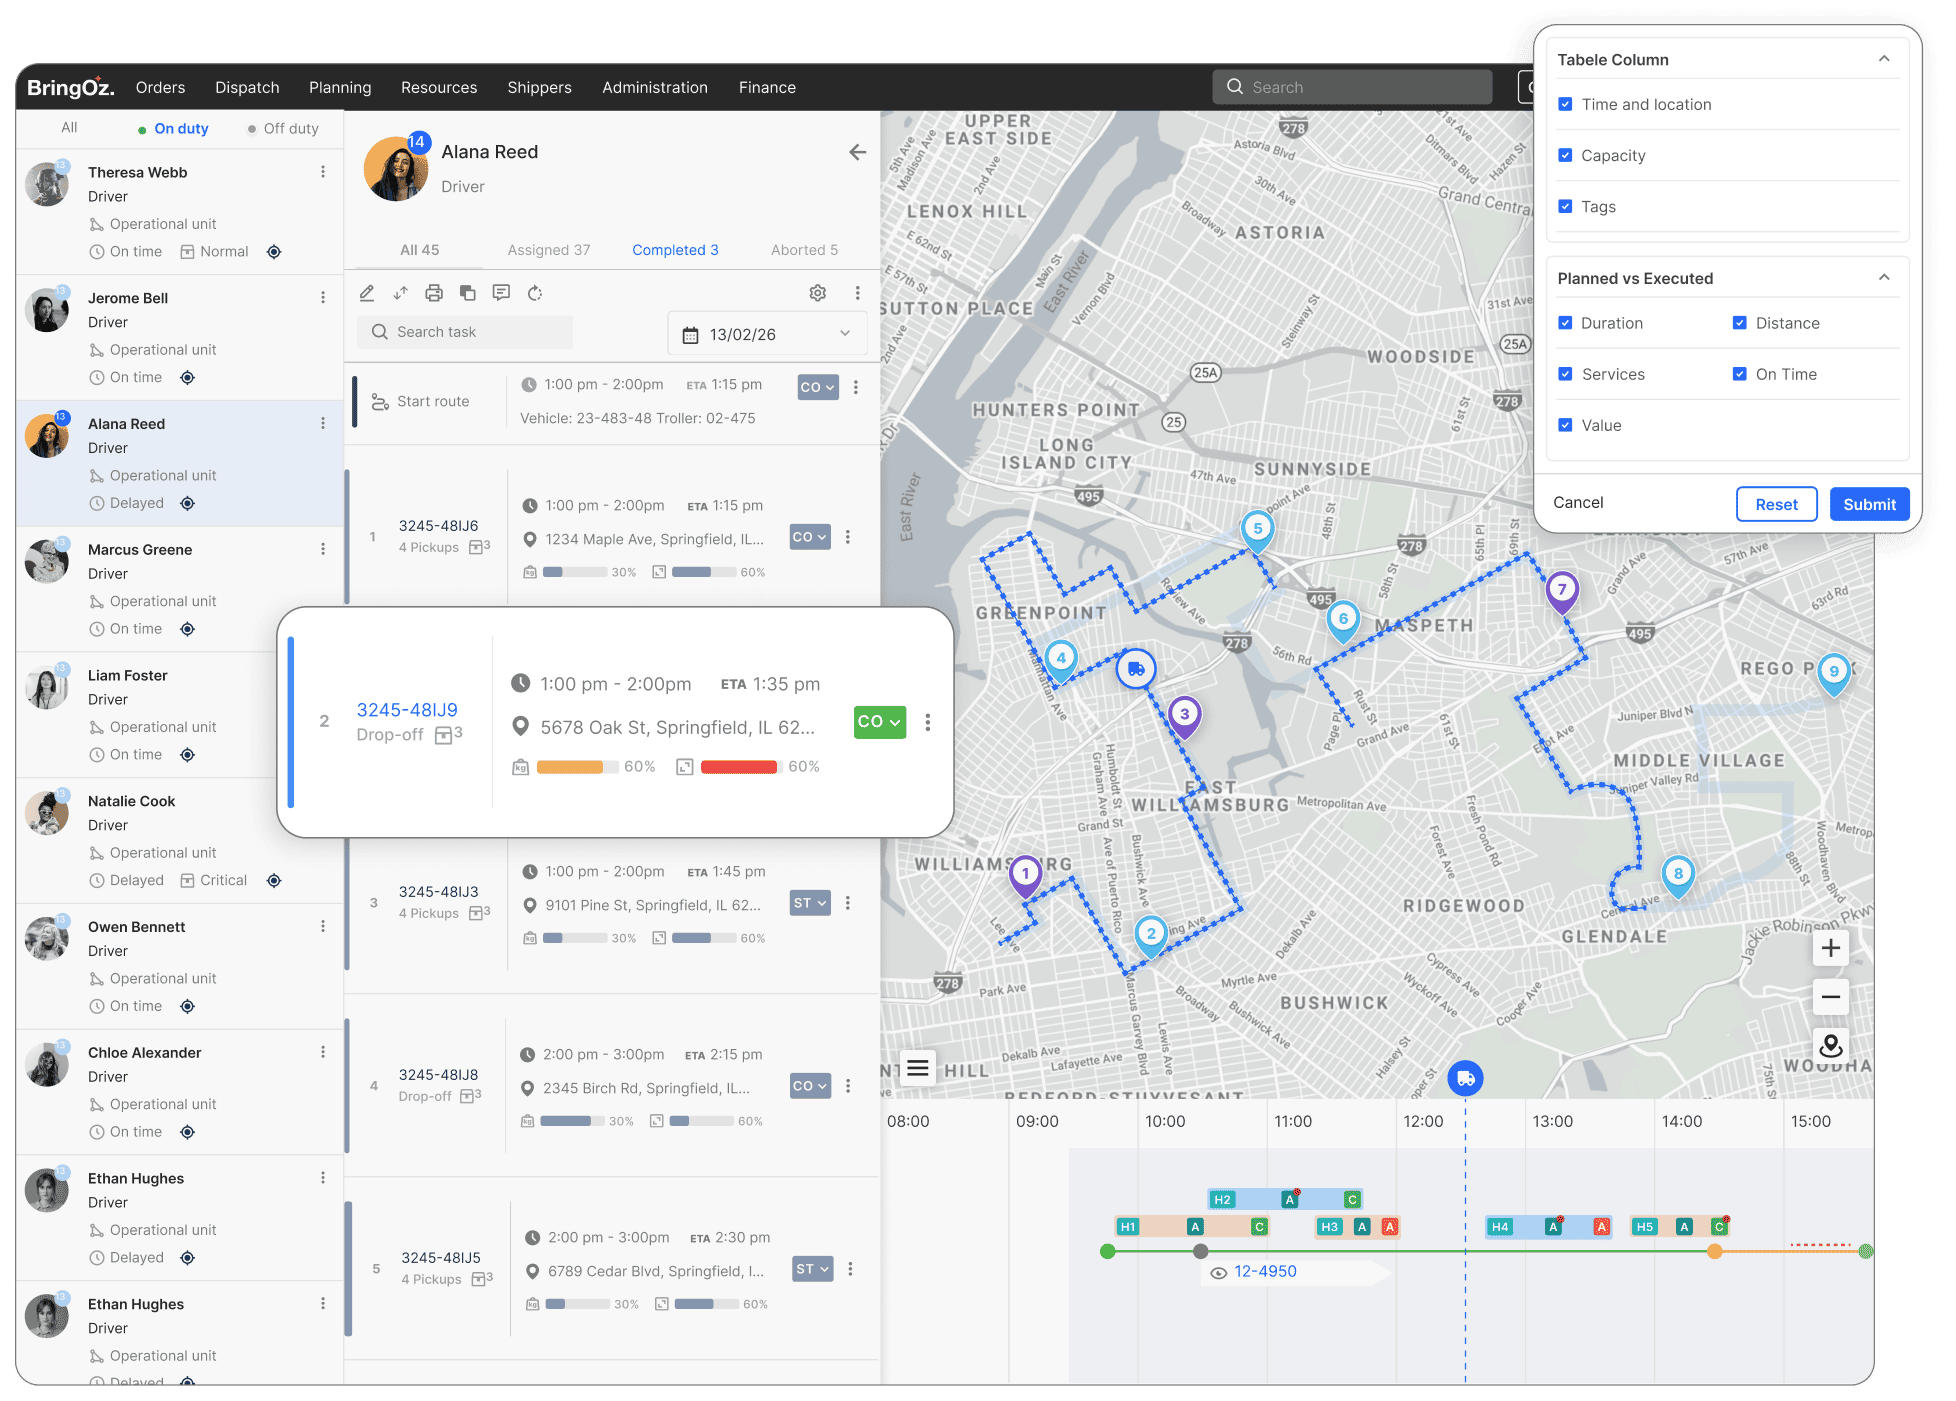Viewport: 1956px width, 1401px height.
Task: Zoom out on the map
Action: coord(1830,997)
